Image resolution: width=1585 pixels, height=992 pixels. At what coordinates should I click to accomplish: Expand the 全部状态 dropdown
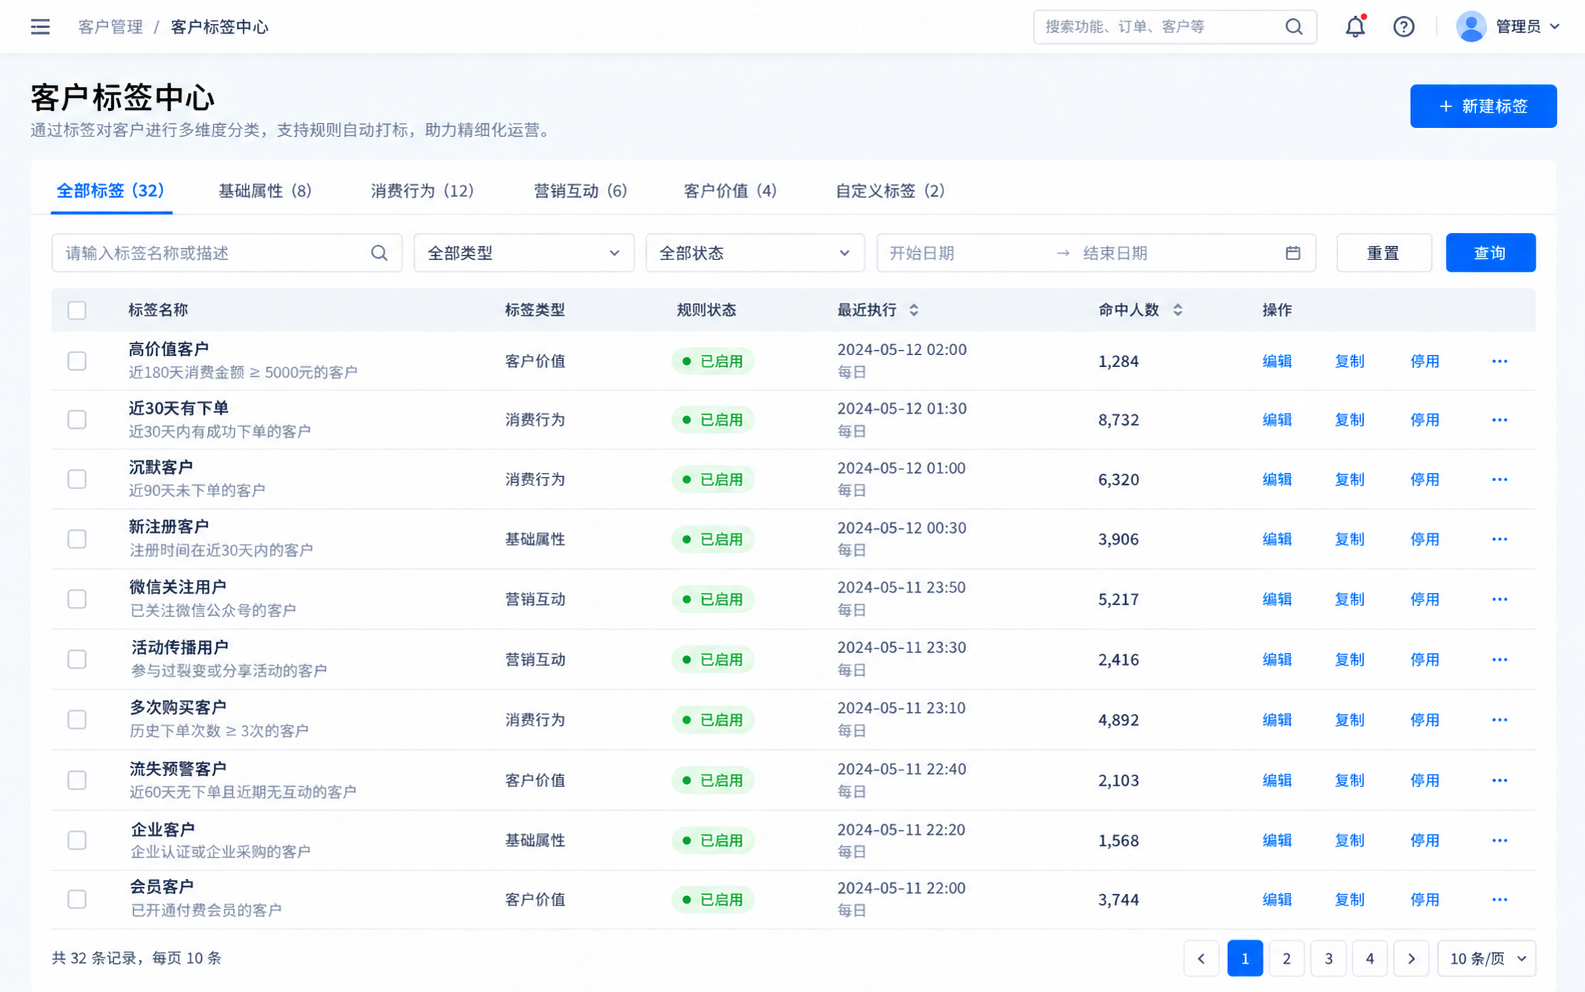click(x=755, y=253)
